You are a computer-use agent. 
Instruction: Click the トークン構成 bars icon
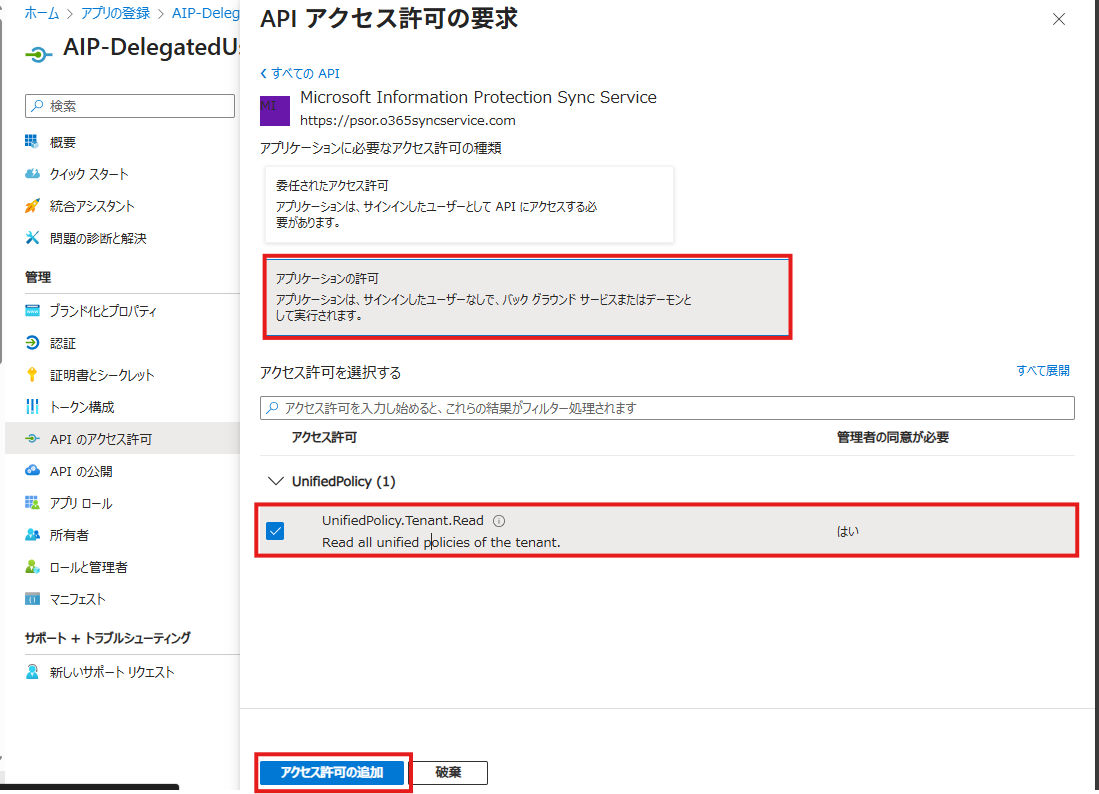pyautogui.click(x=32, y=406)
